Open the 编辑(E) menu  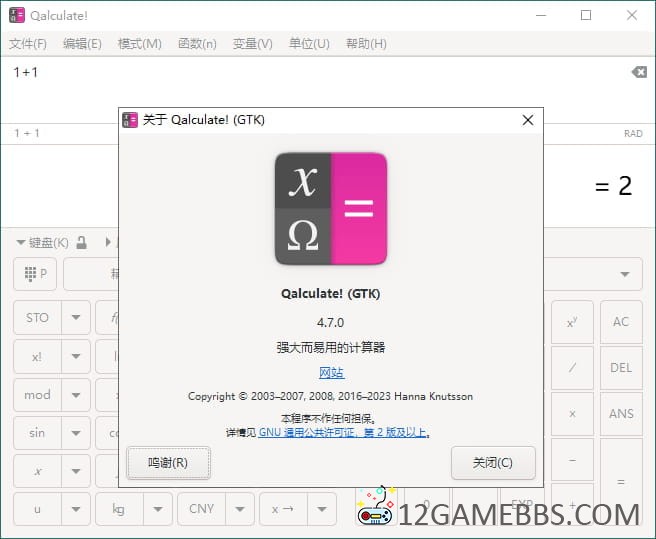(82, 44)
